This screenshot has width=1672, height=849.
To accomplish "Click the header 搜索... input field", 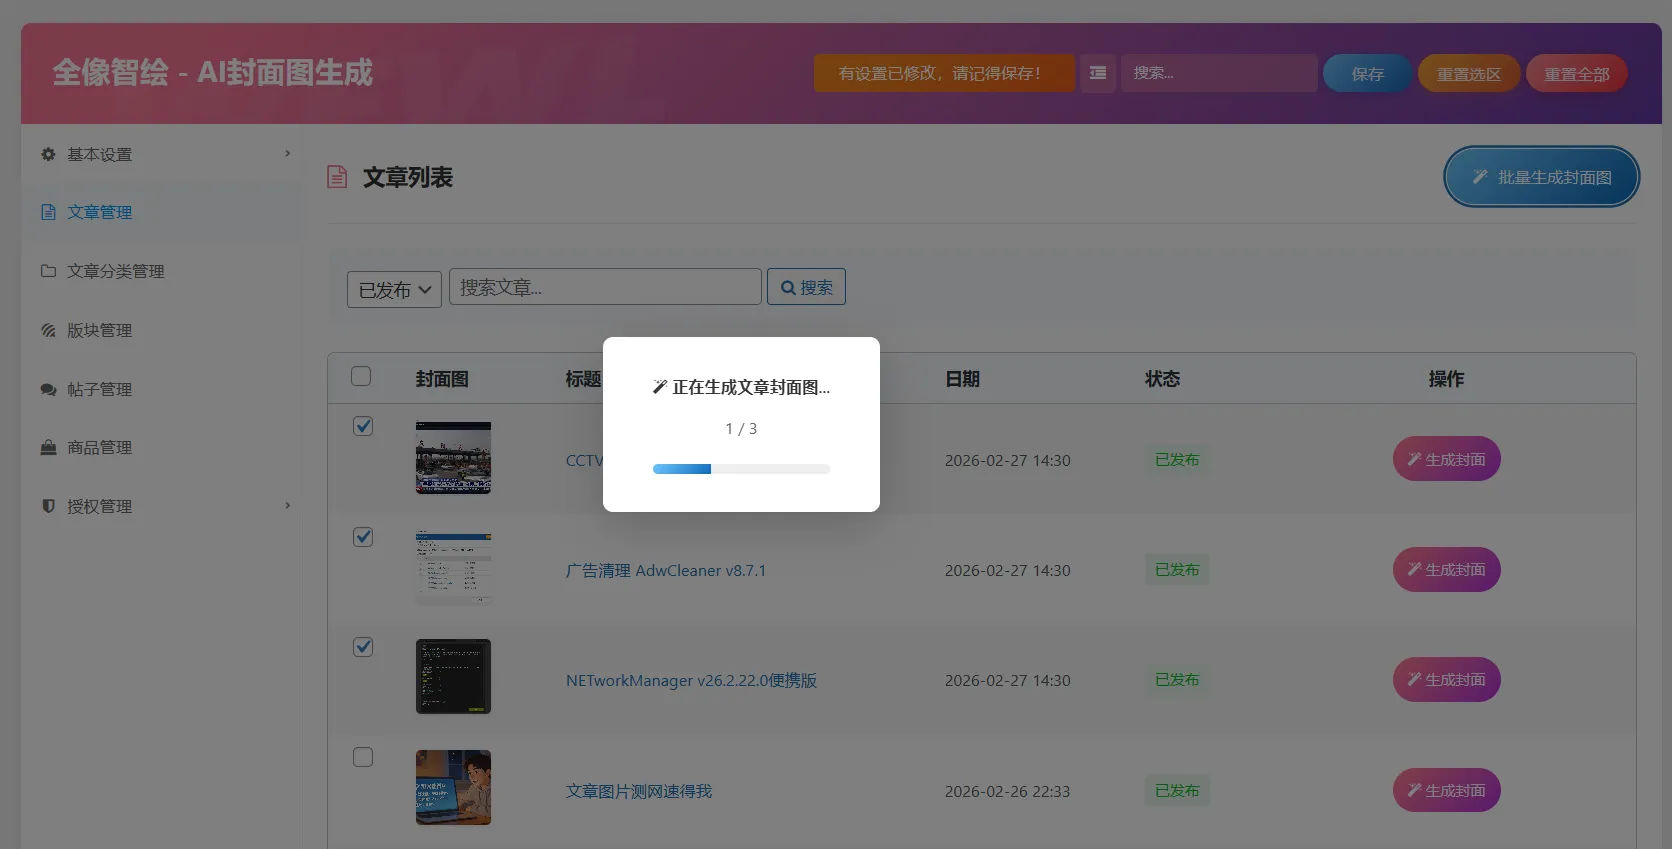I will point(1218,73).
